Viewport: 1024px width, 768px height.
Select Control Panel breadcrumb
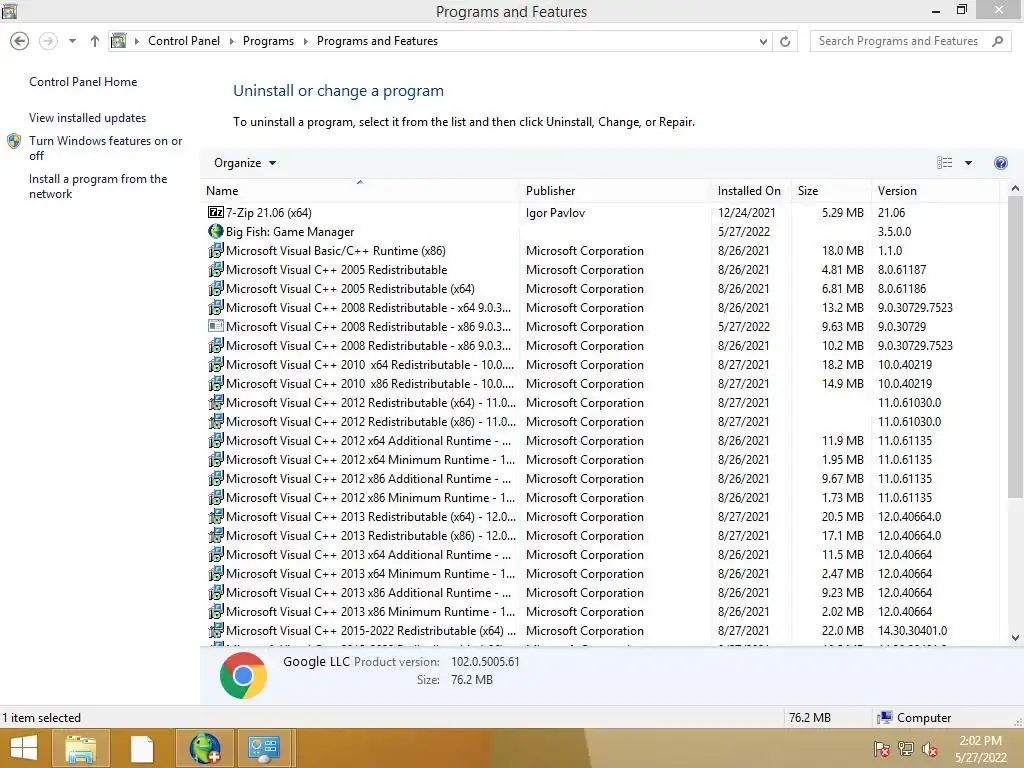184,40
